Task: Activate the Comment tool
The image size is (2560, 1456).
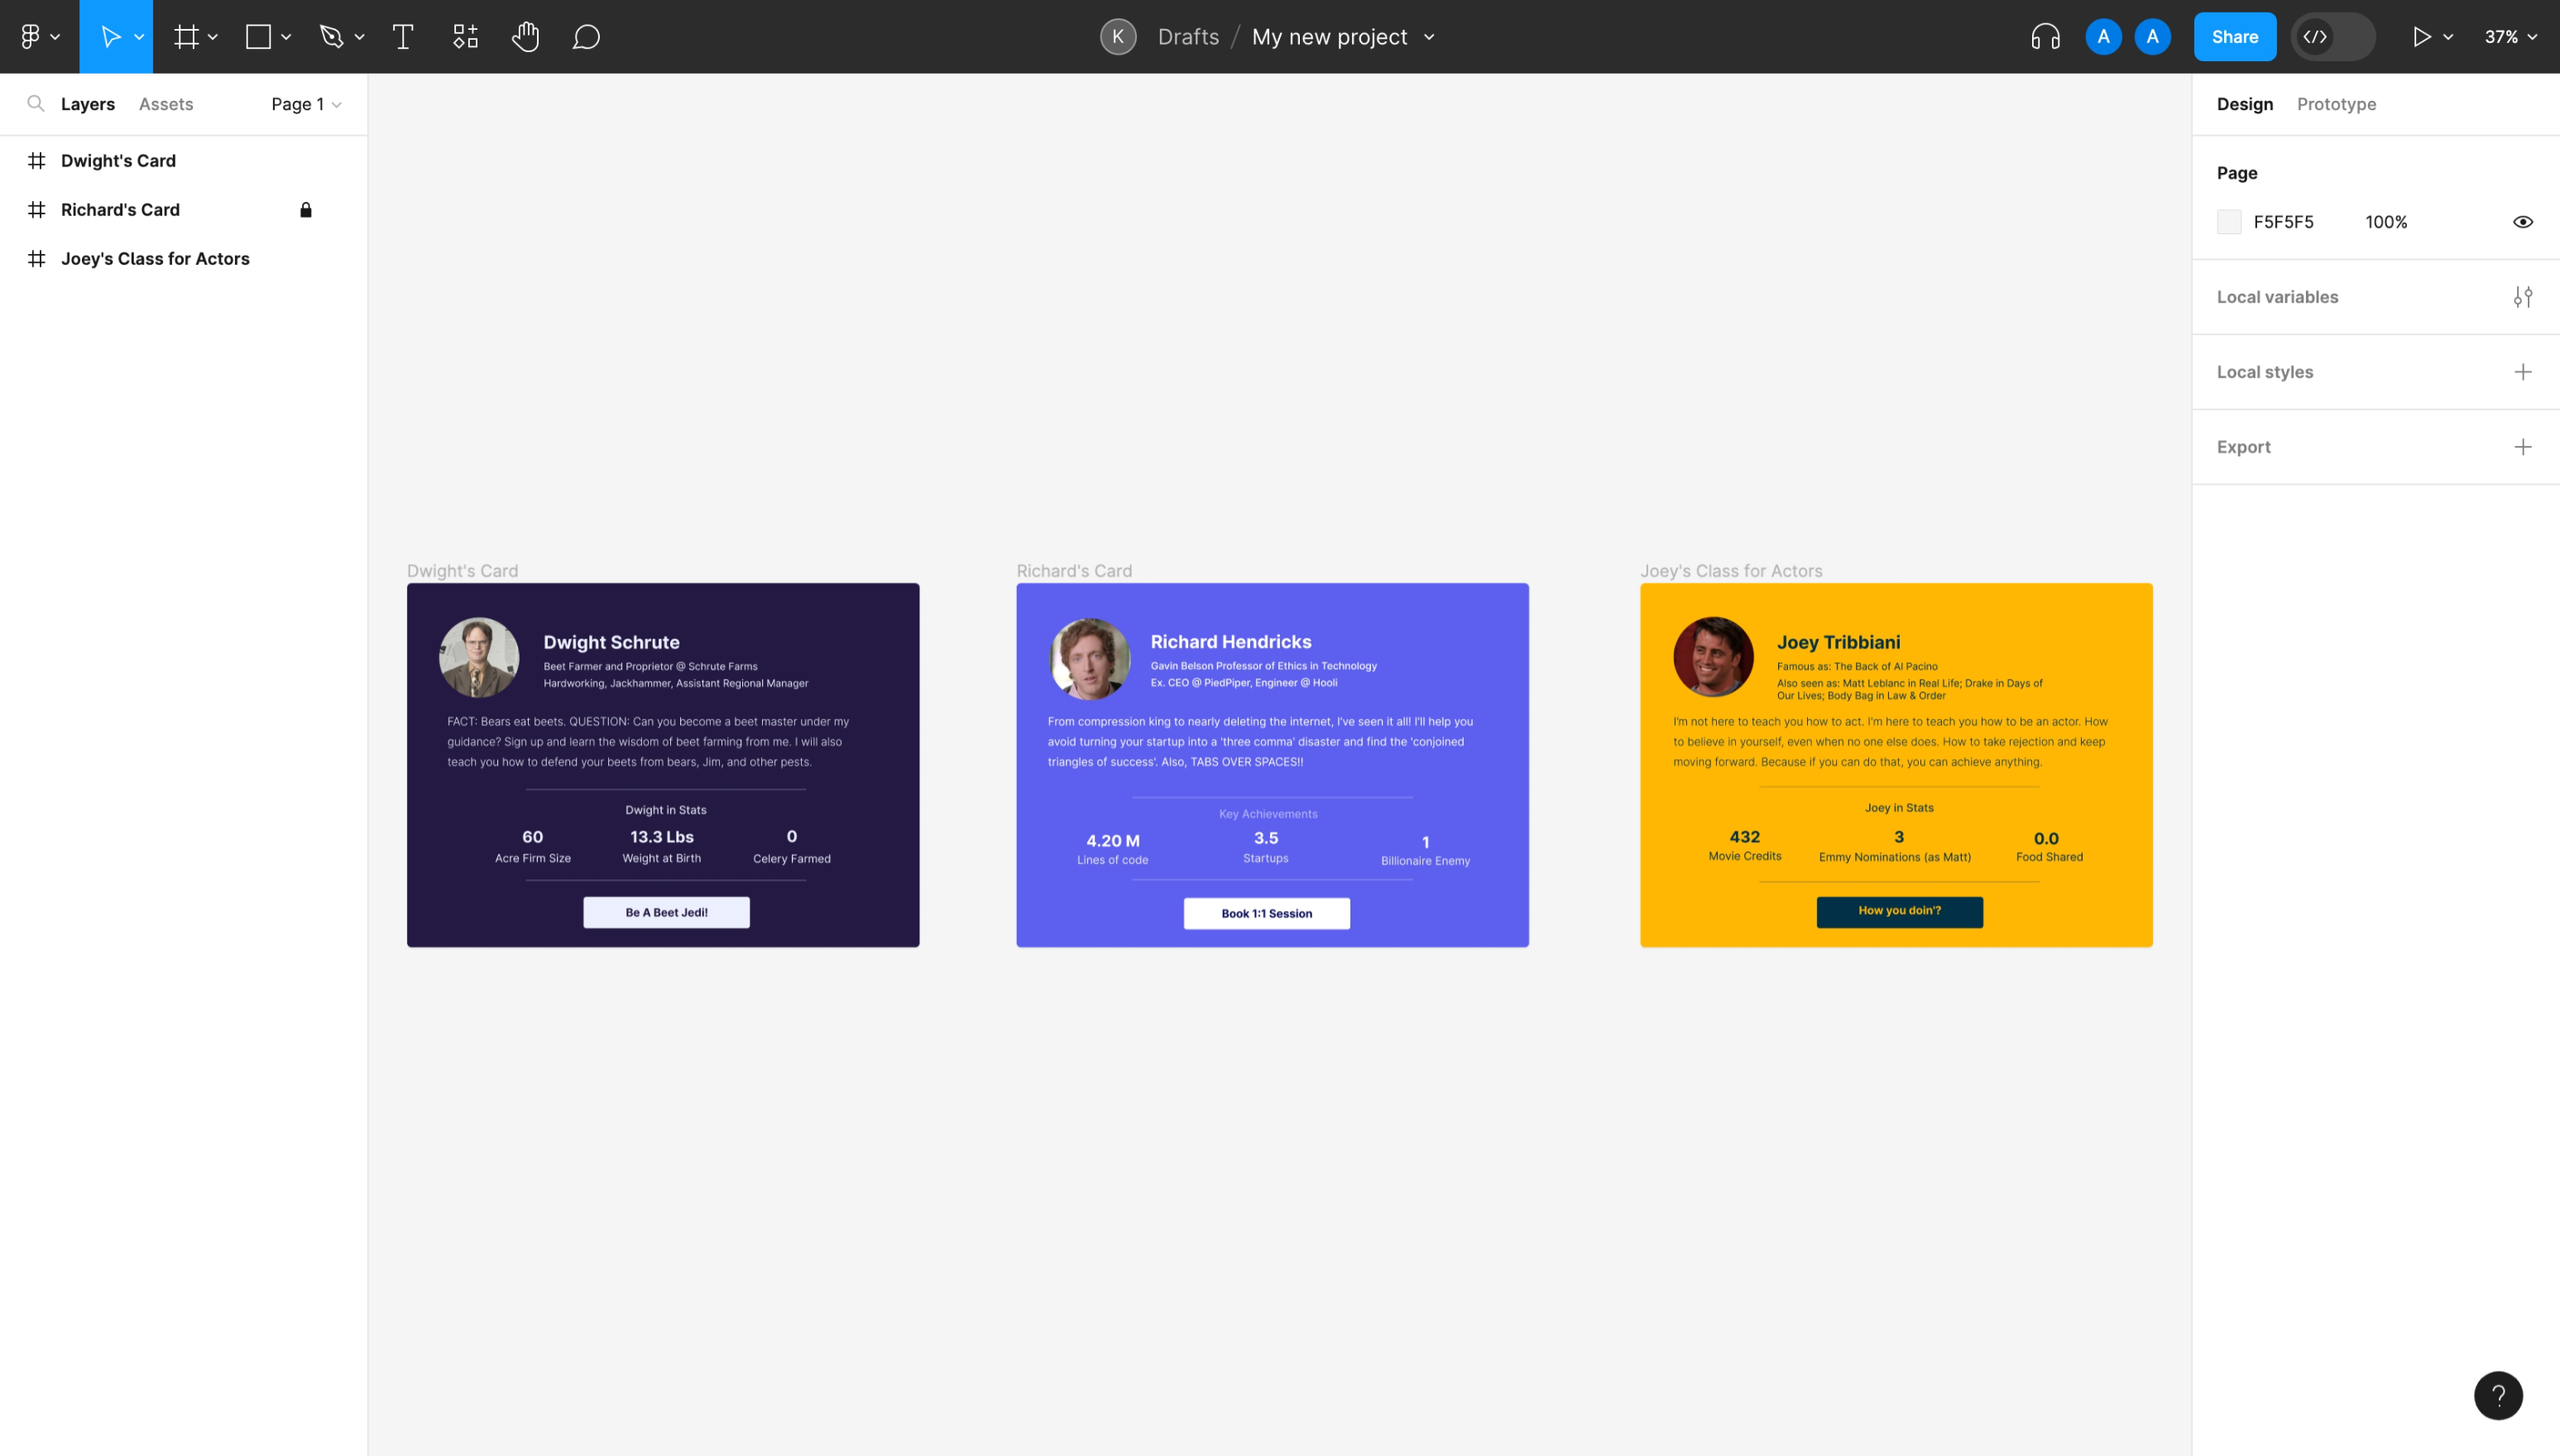Action: 586,37
